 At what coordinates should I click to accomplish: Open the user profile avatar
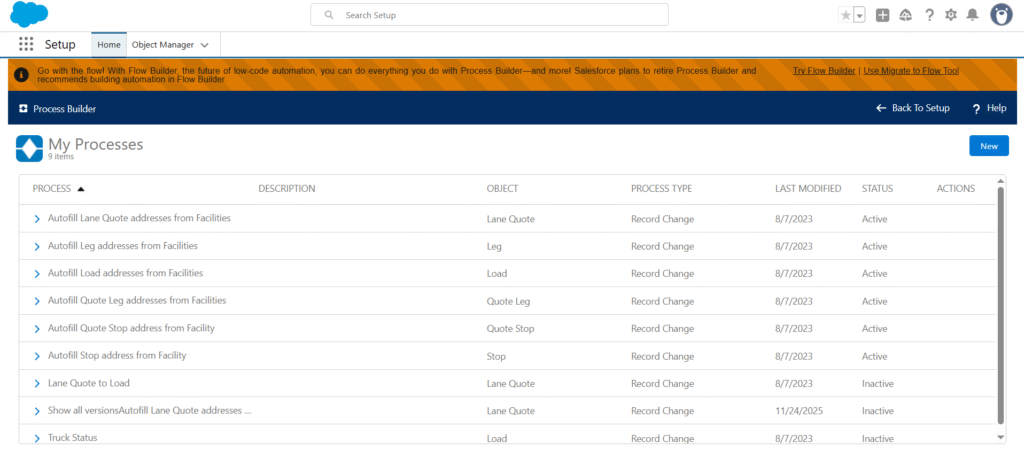1001,15
